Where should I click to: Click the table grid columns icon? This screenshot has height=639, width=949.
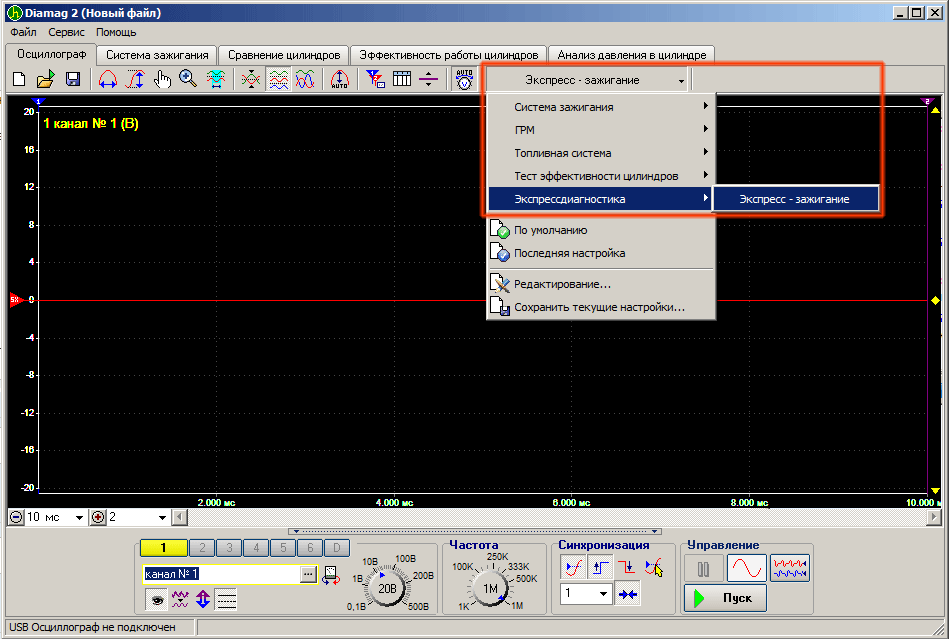(402, 79)
